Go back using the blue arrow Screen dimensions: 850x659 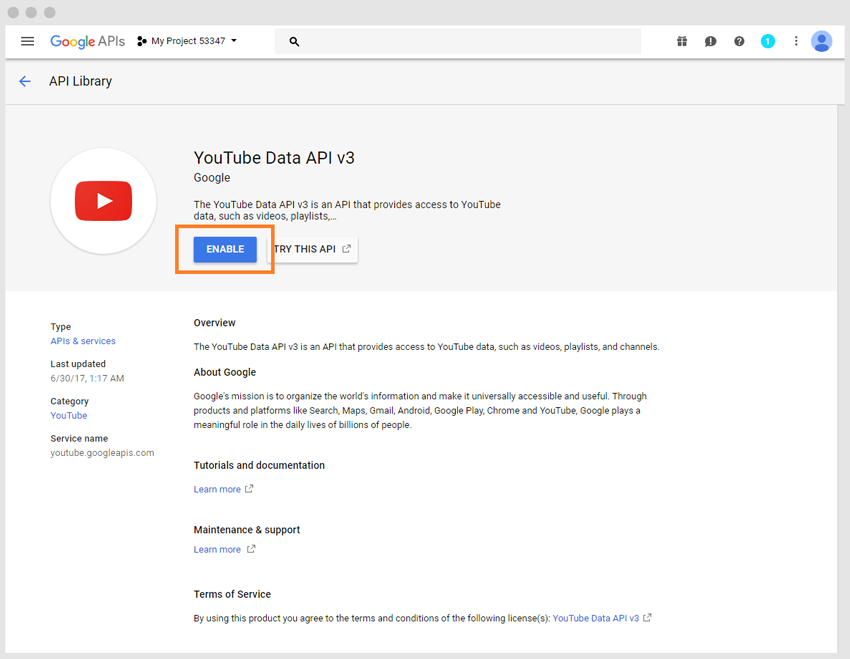click(x=25, y=81)
